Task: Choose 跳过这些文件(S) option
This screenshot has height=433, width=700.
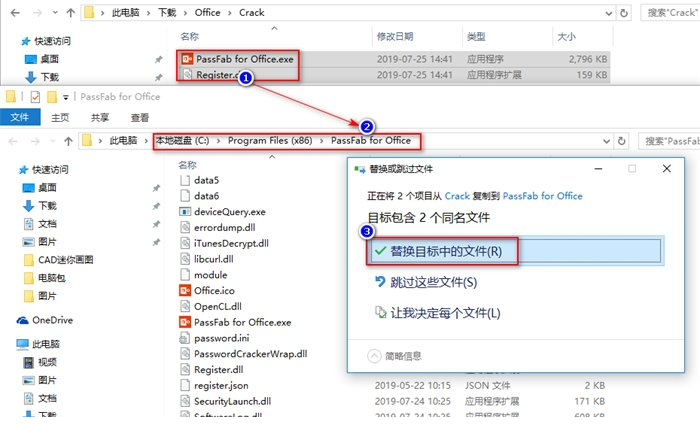Action: (433, 282)
